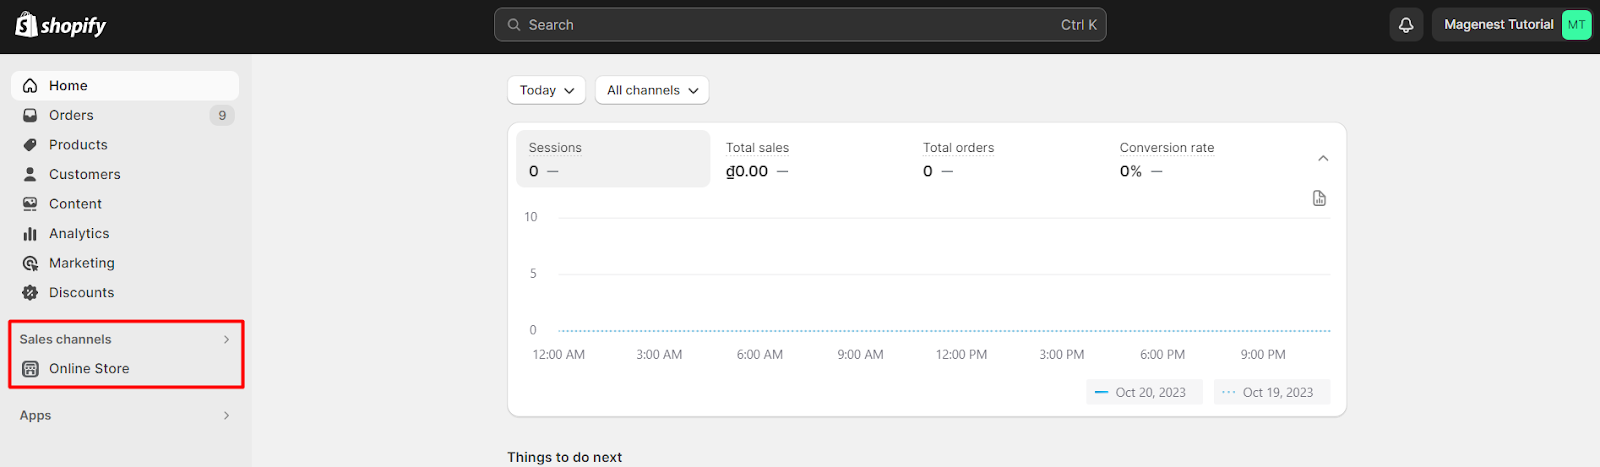Open the Today date range dropdown
Image resolution: width=1600 pixels, height=467 pixels.
click(x=546, y=90)
